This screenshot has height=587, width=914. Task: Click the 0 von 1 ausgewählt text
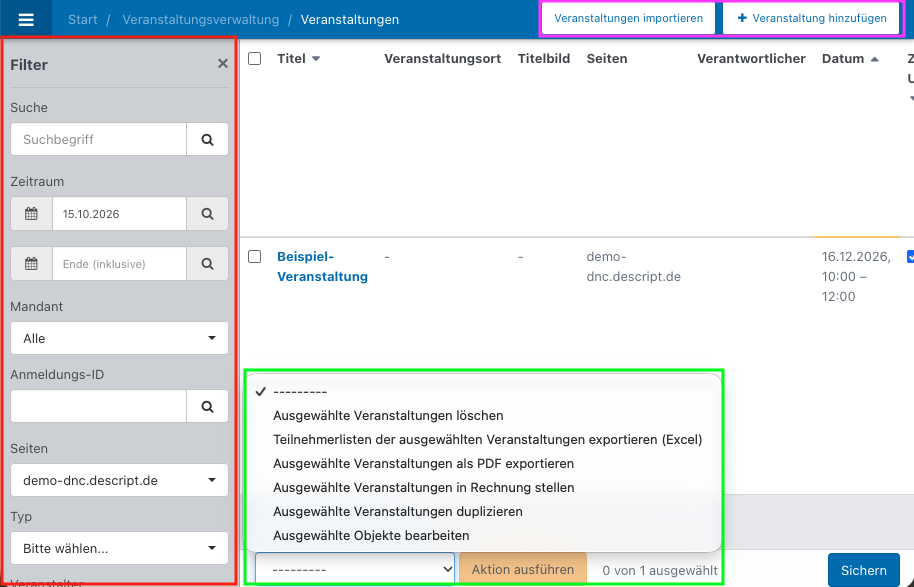pos(660,571)
